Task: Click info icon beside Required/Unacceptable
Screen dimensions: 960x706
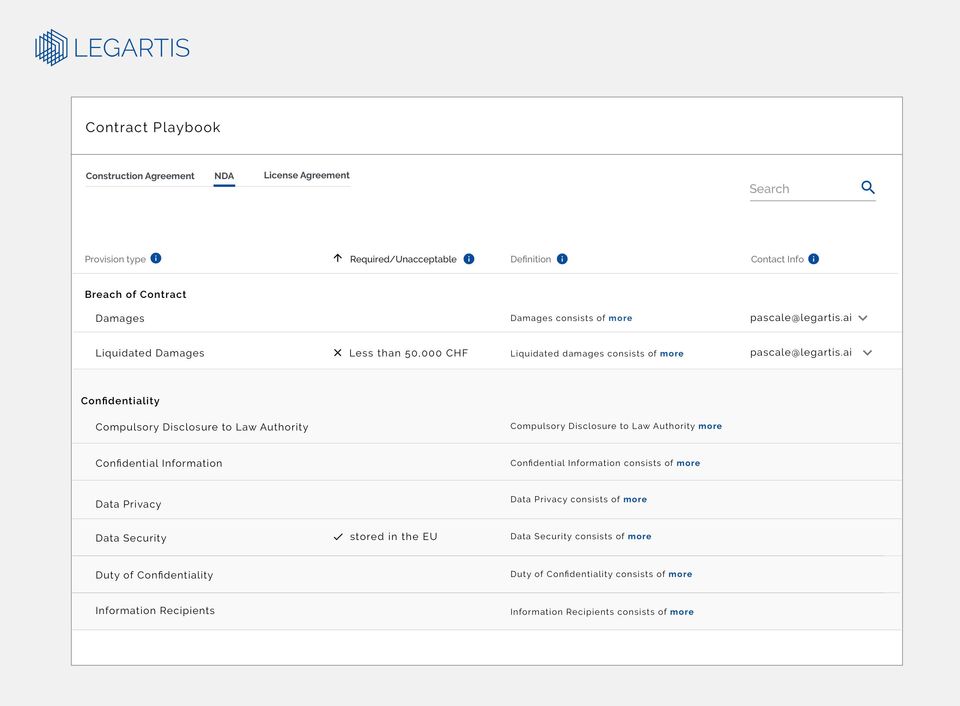Action: (469, 259)
